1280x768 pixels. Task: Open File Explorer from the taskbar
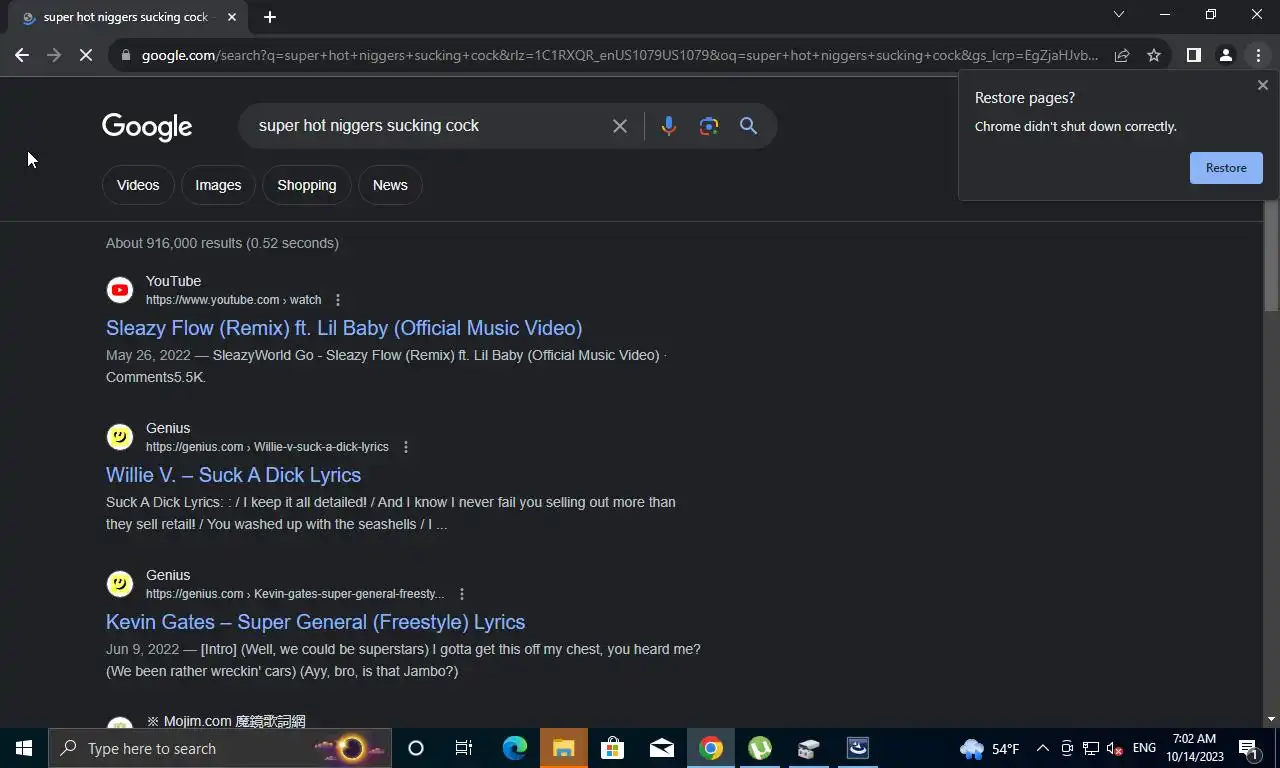563,748
